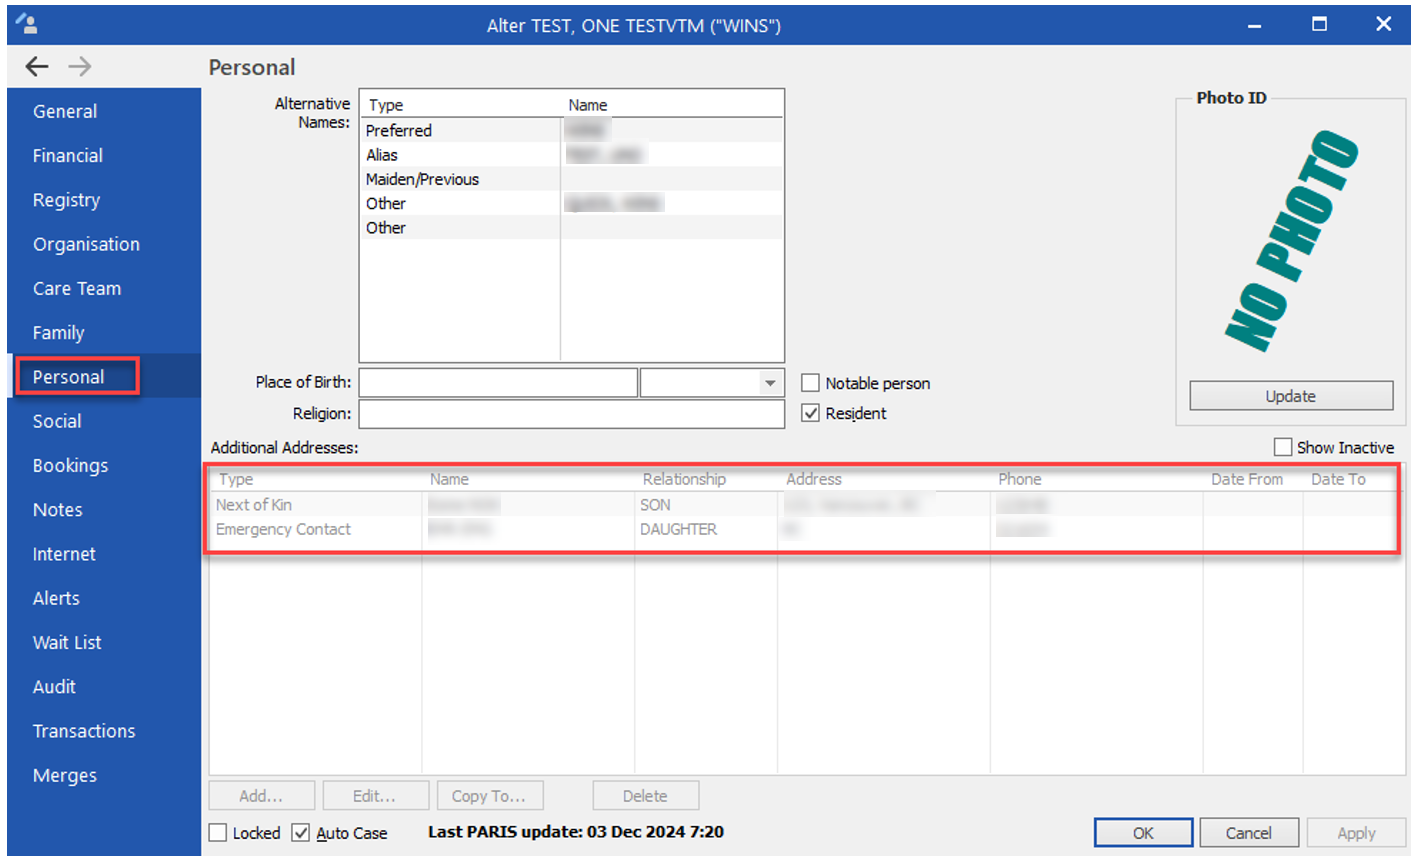
Task: Go to the Alerts section
Action: 56,598
